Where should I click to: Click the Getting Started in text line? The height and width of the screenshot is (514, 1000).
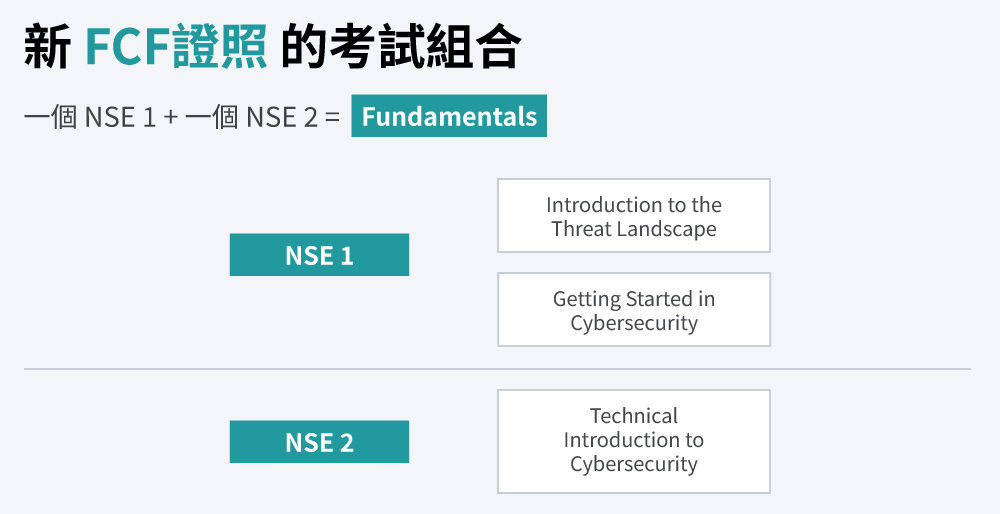[x=634, y=298]
